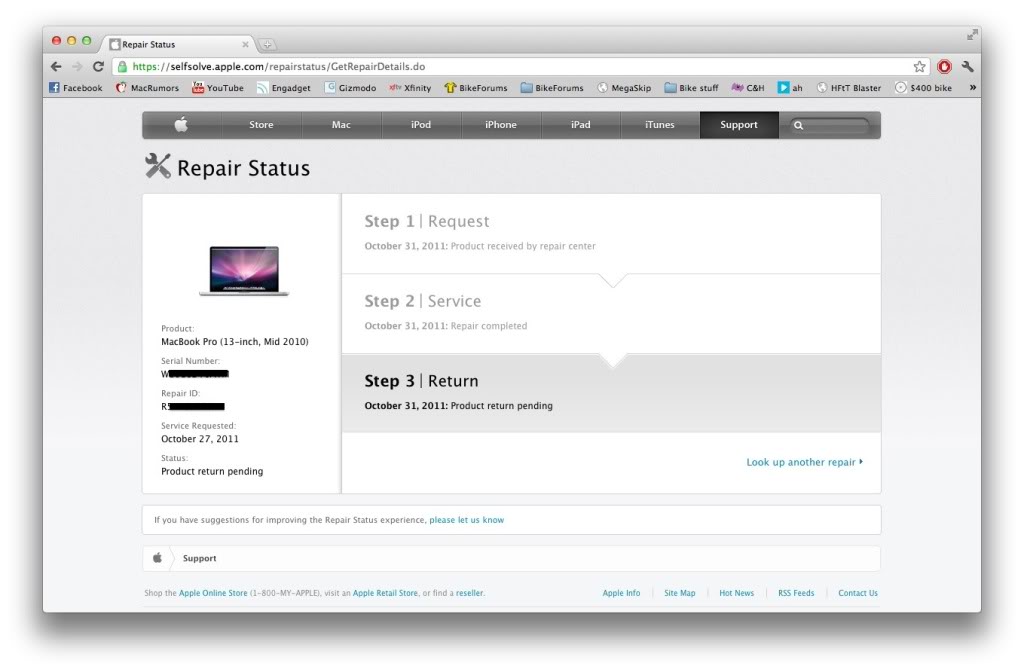This screenshot has width=1024, height=672.
Task: Click the Apple logo in navigation bar
Action: 182,124
